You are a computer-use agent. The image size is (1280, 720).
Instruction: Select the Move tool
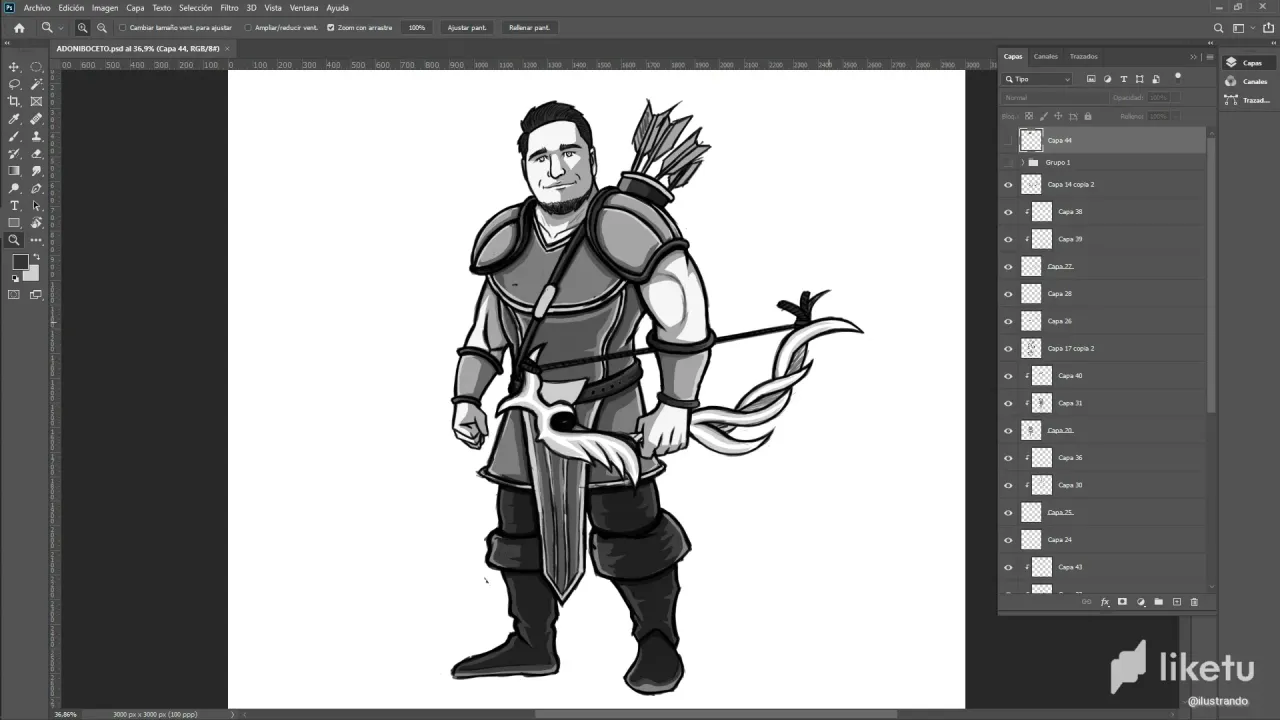click(14, 67)
